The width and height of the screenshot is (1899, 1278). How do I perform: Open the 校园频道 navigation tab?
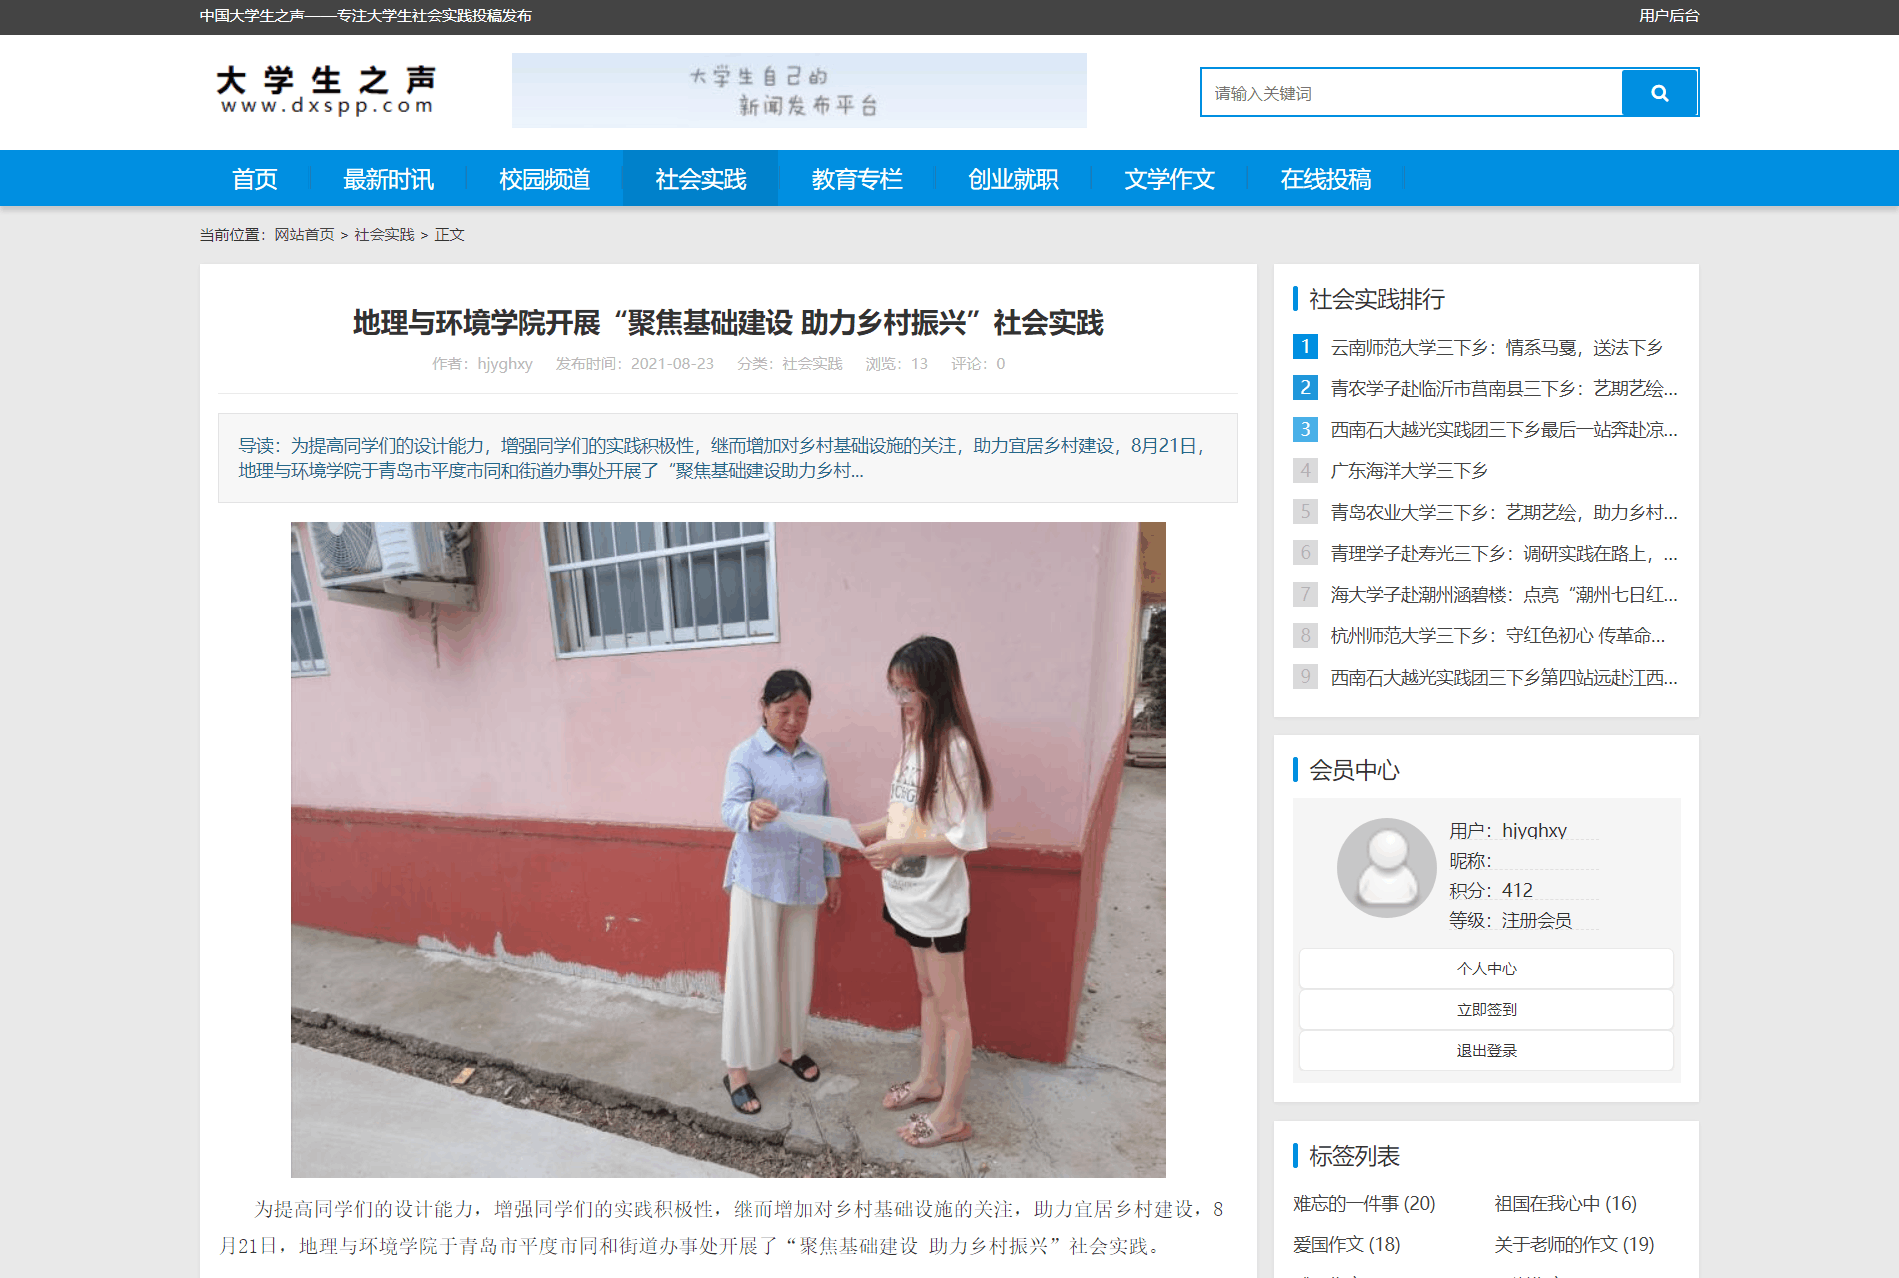[x=544, y=179]
